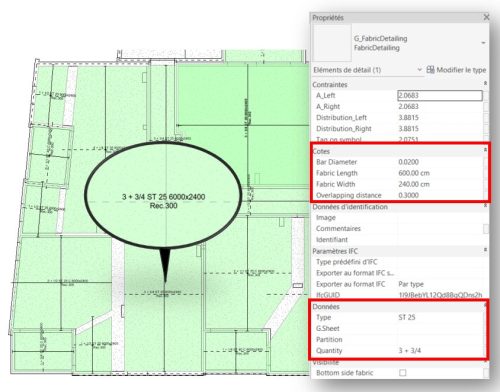500x392 pixels.
Task: Click the Modifier le type icon
Action: pyautogui.click(x=430, y=70)
